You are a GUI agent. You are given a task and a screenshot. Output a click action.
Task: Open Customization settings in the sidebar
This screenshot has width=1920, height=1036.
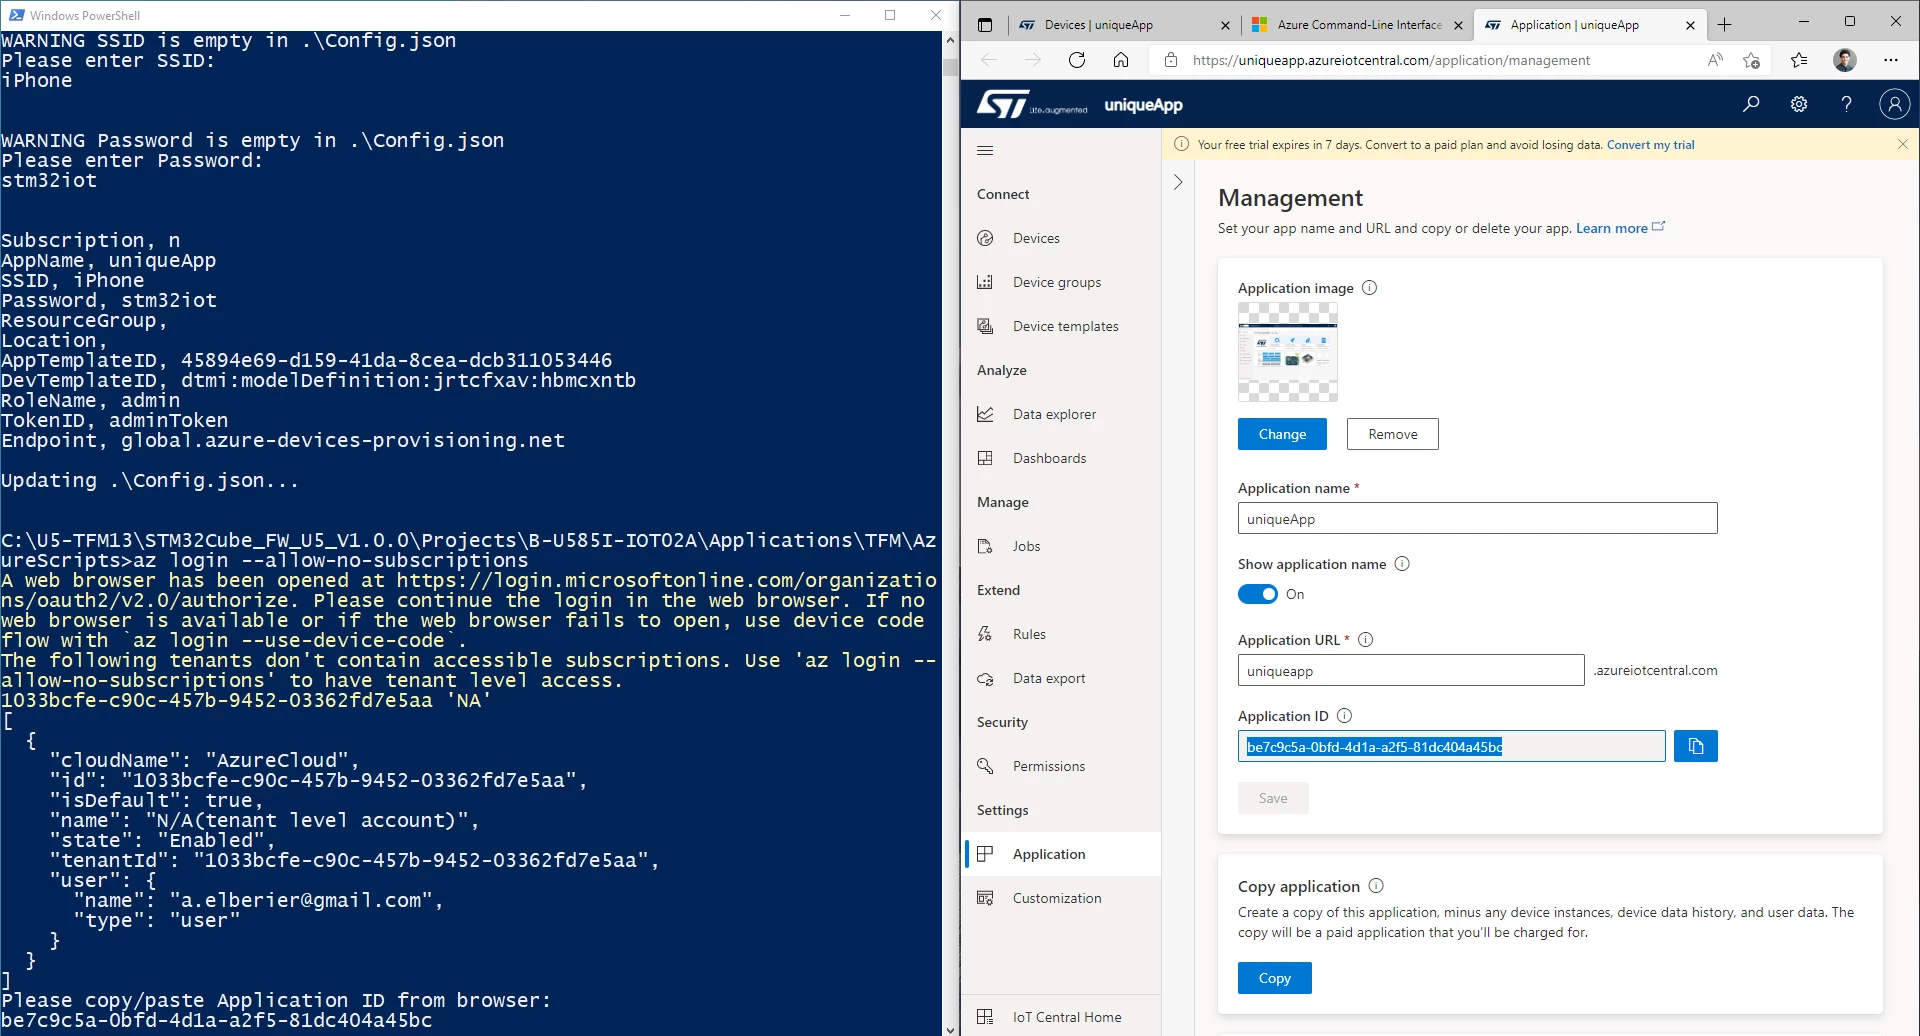click(x=1060, y=898)
